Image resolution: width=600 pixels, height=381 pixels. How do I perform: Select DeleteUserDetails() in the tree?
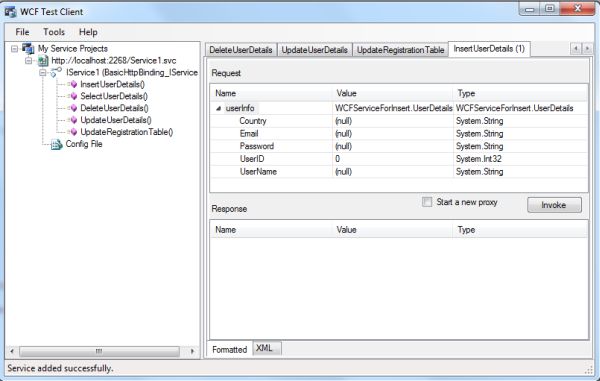pos(114,108)
